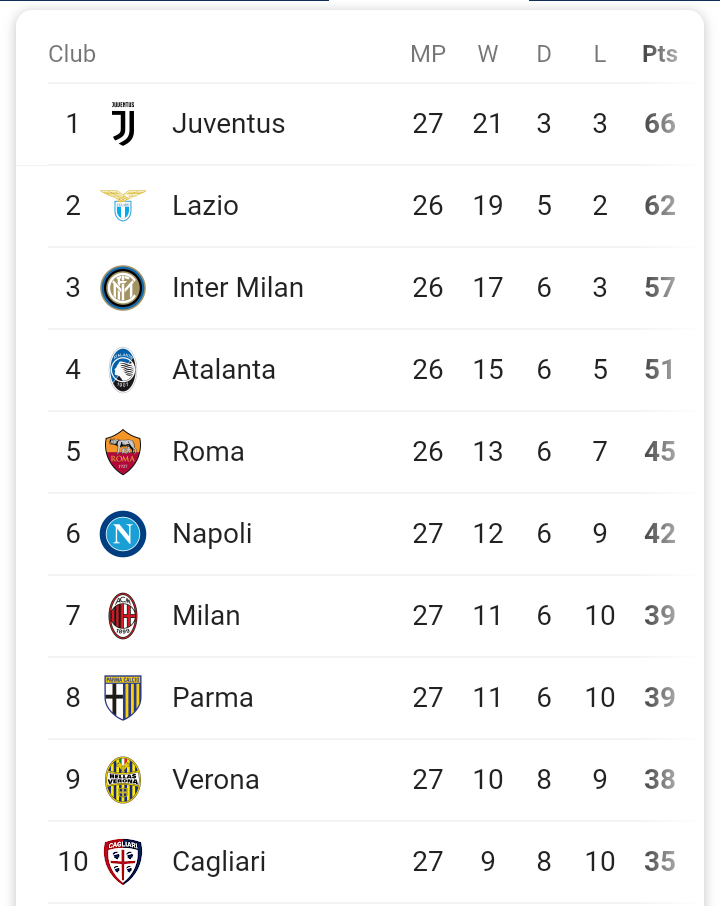Click the Napoli blue N logo
Screen dimensions: 720x906
point(123,534)
